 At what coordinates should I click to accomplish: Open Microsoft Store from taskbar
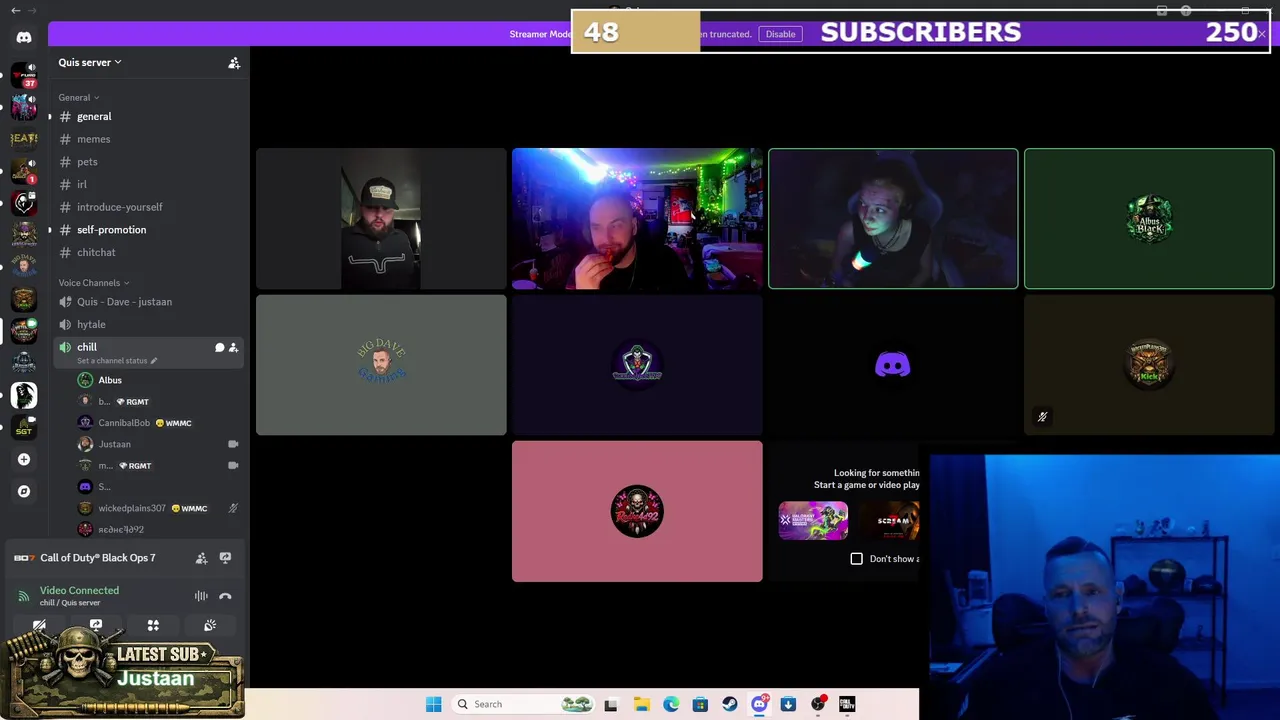(700, 704)
